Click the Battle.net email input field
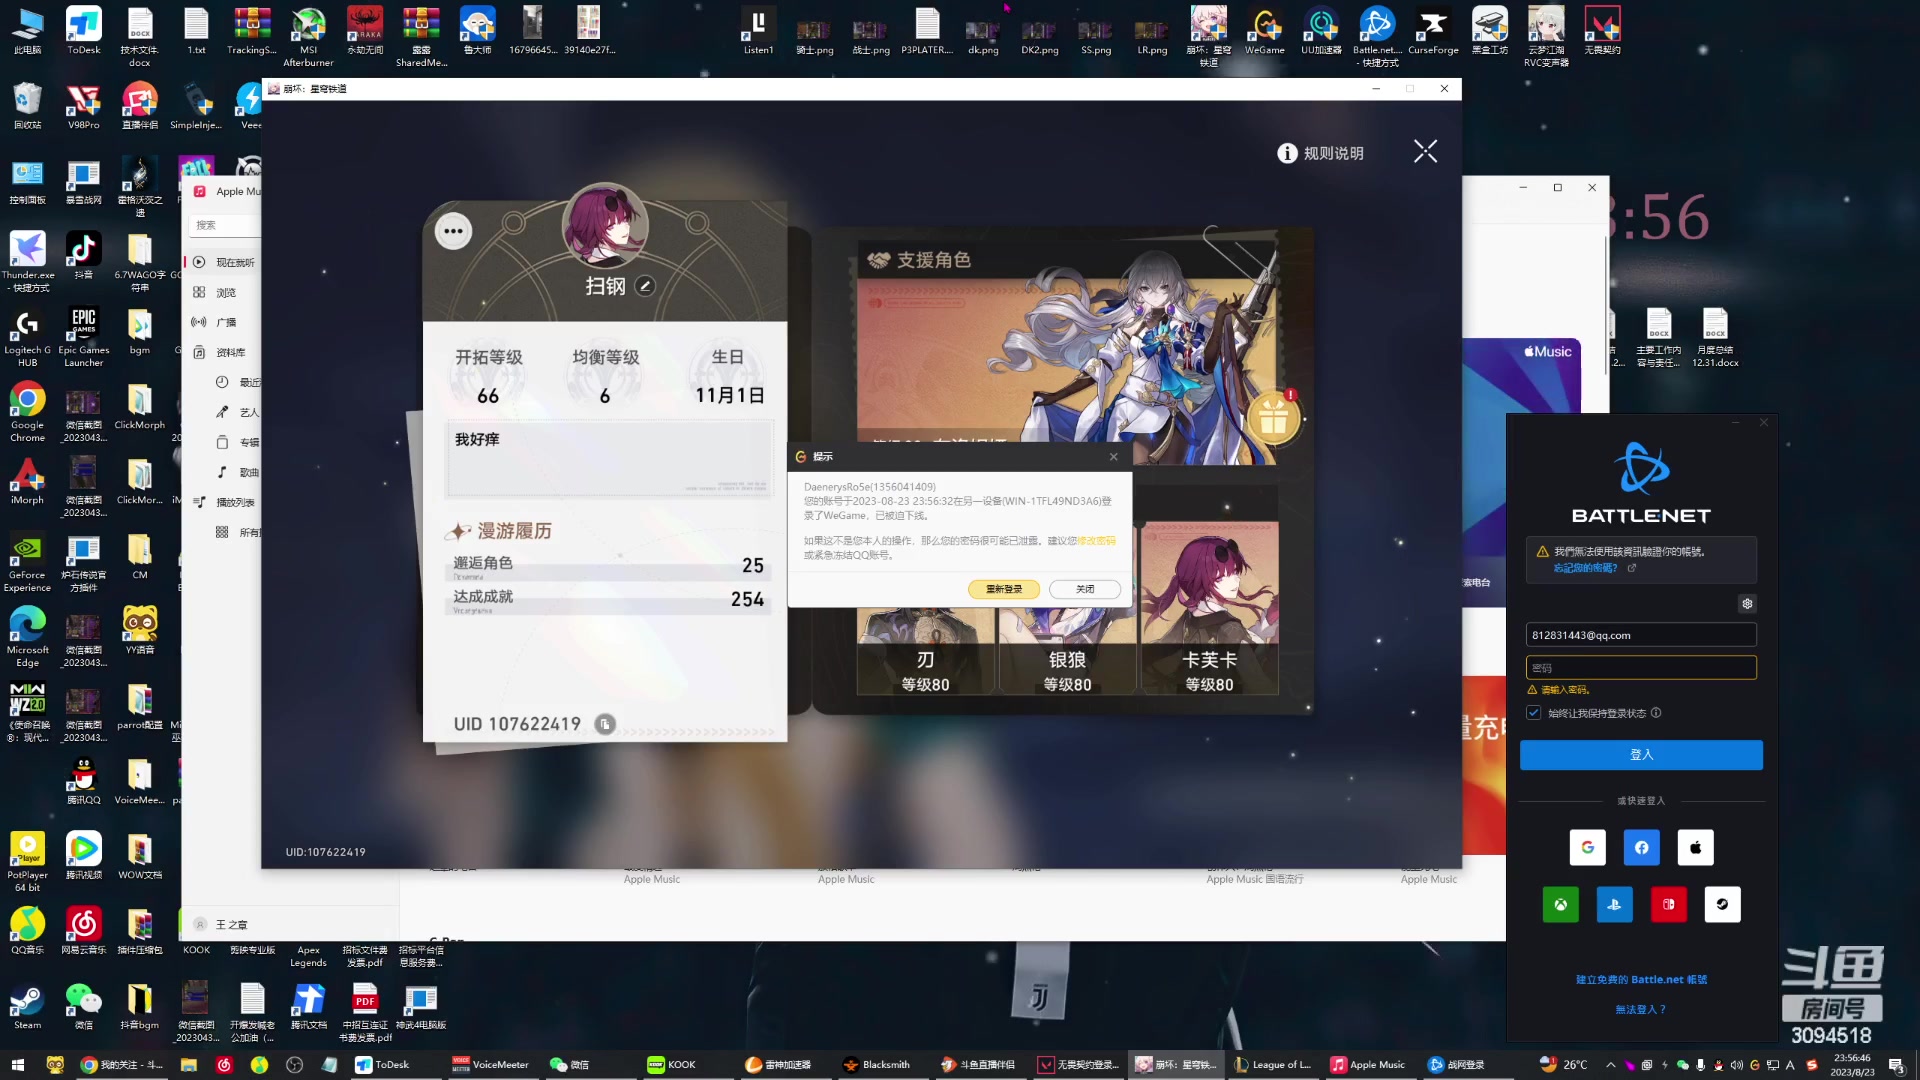Image resolution: width=1920 pixels, height=1080 pixels. click(1641, 635)
